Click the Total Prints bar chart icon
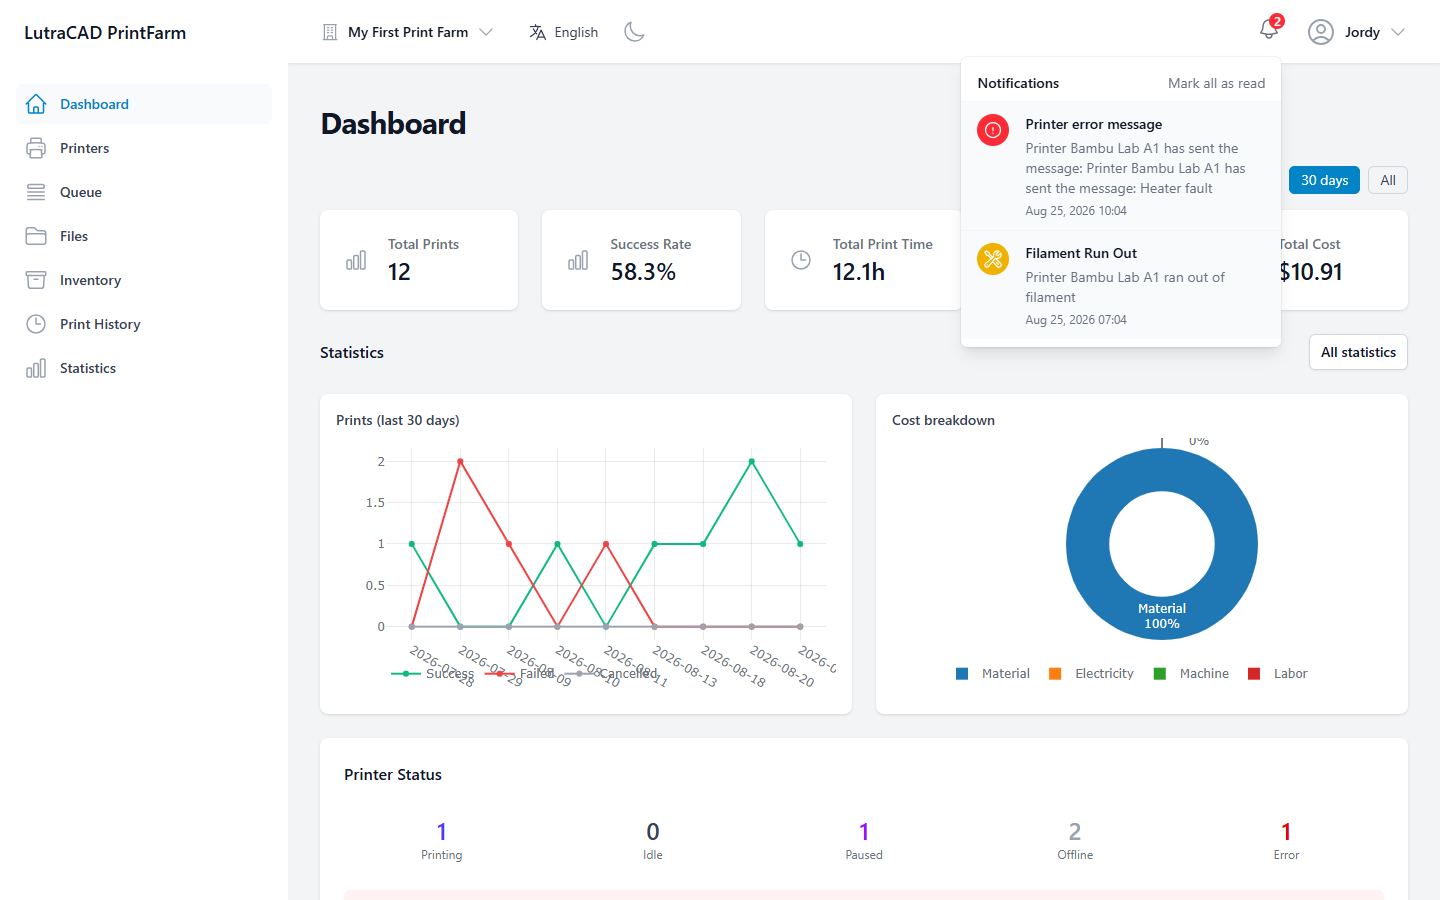This screenshot has height=900, width=1440. coord(356,260)
